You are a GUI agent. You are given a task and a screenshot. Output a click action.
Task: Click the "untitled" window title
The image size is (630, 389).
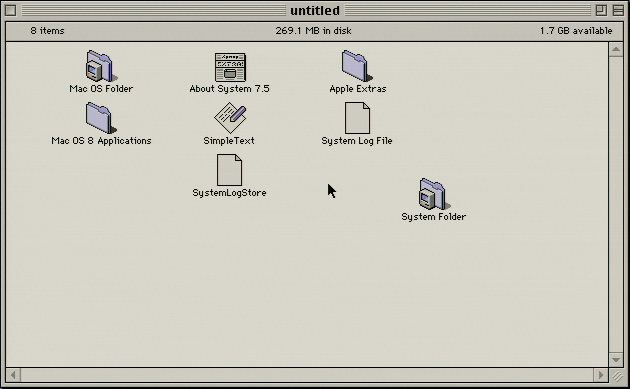(315, 10)
